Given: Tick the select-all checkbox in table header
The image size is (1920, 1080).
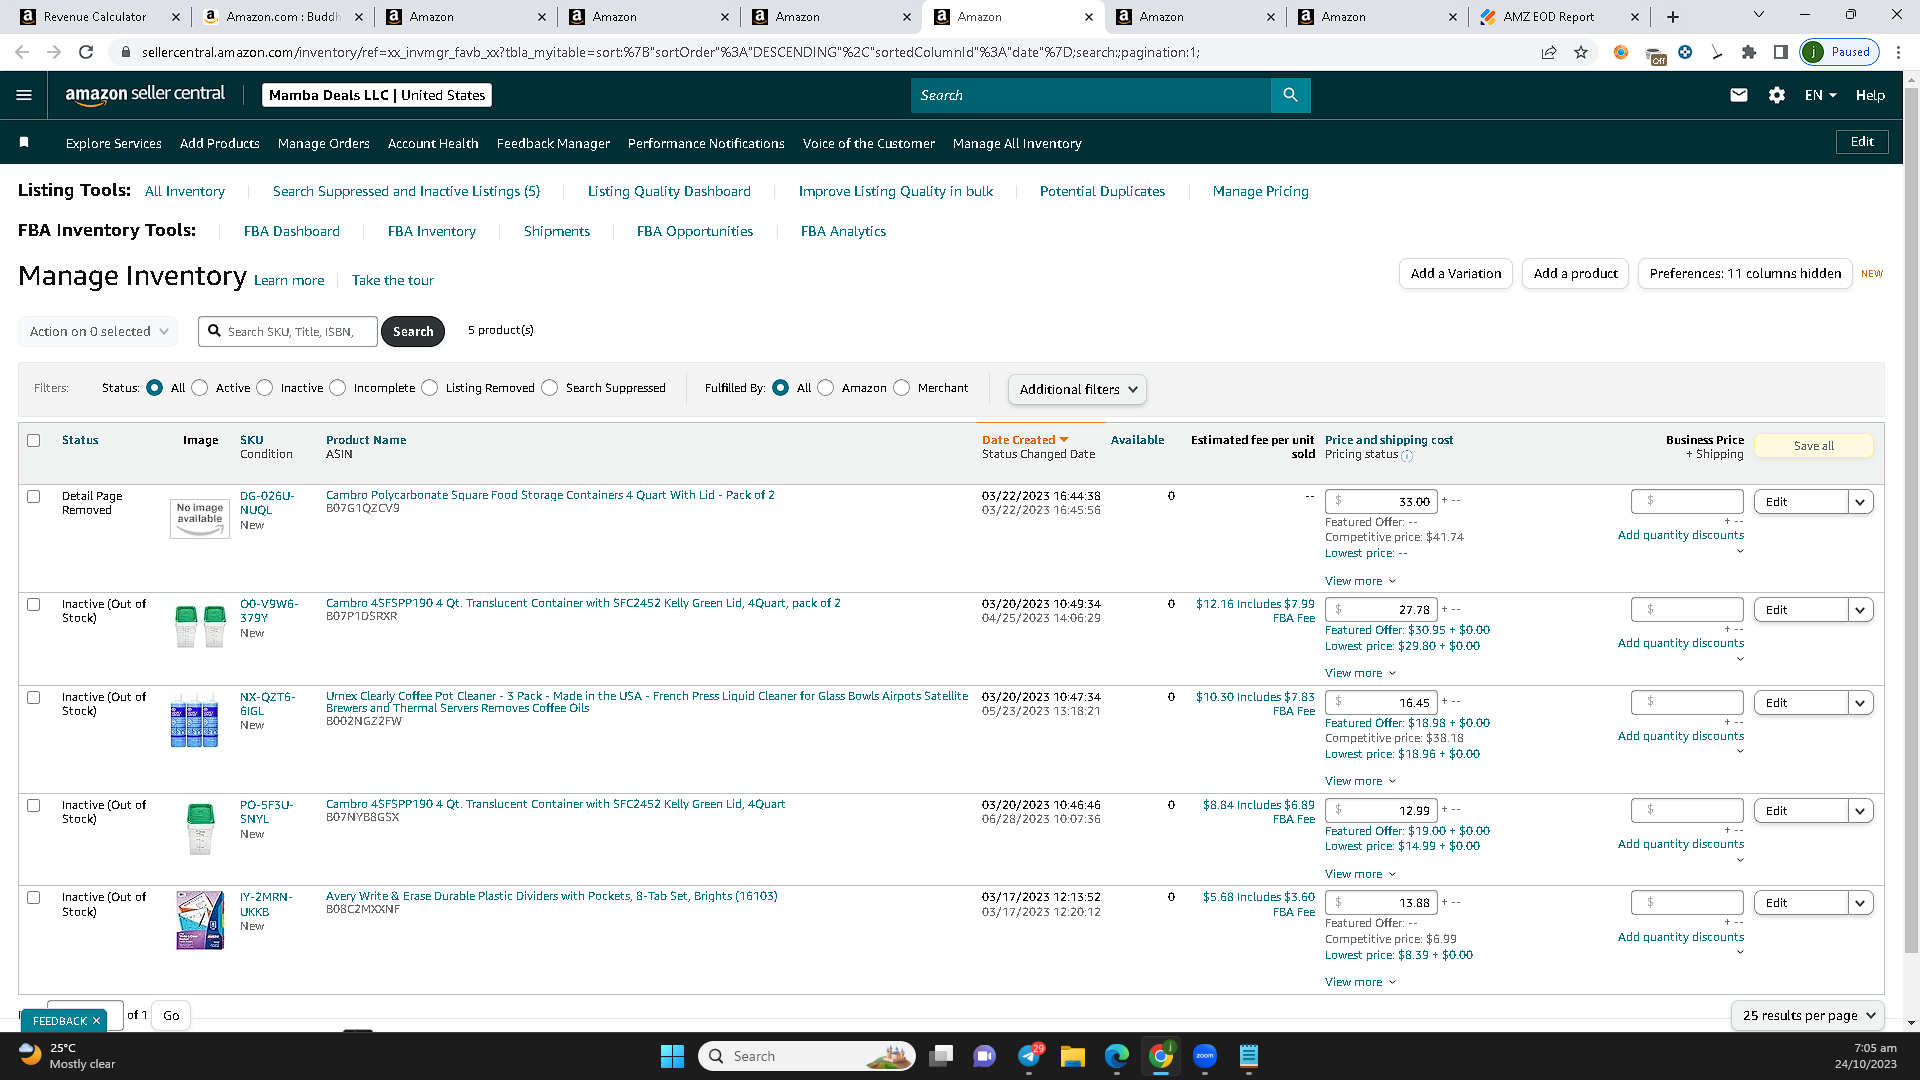Looking at the screenshot, I should coord(34,440).
